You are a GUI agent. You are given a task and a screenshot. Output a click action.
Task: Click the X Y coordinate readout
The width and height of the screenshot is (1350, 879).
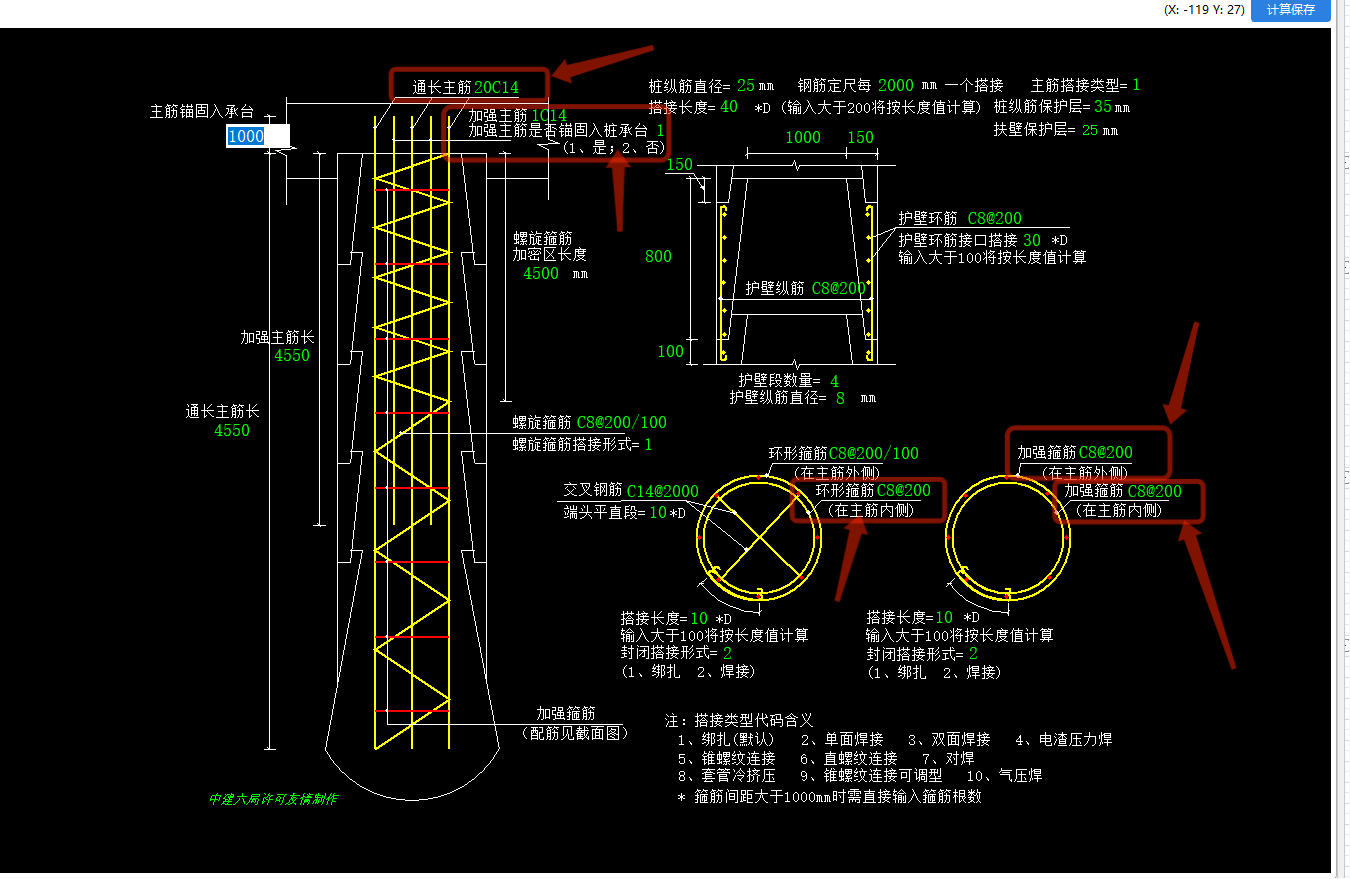coord(1204,9)
